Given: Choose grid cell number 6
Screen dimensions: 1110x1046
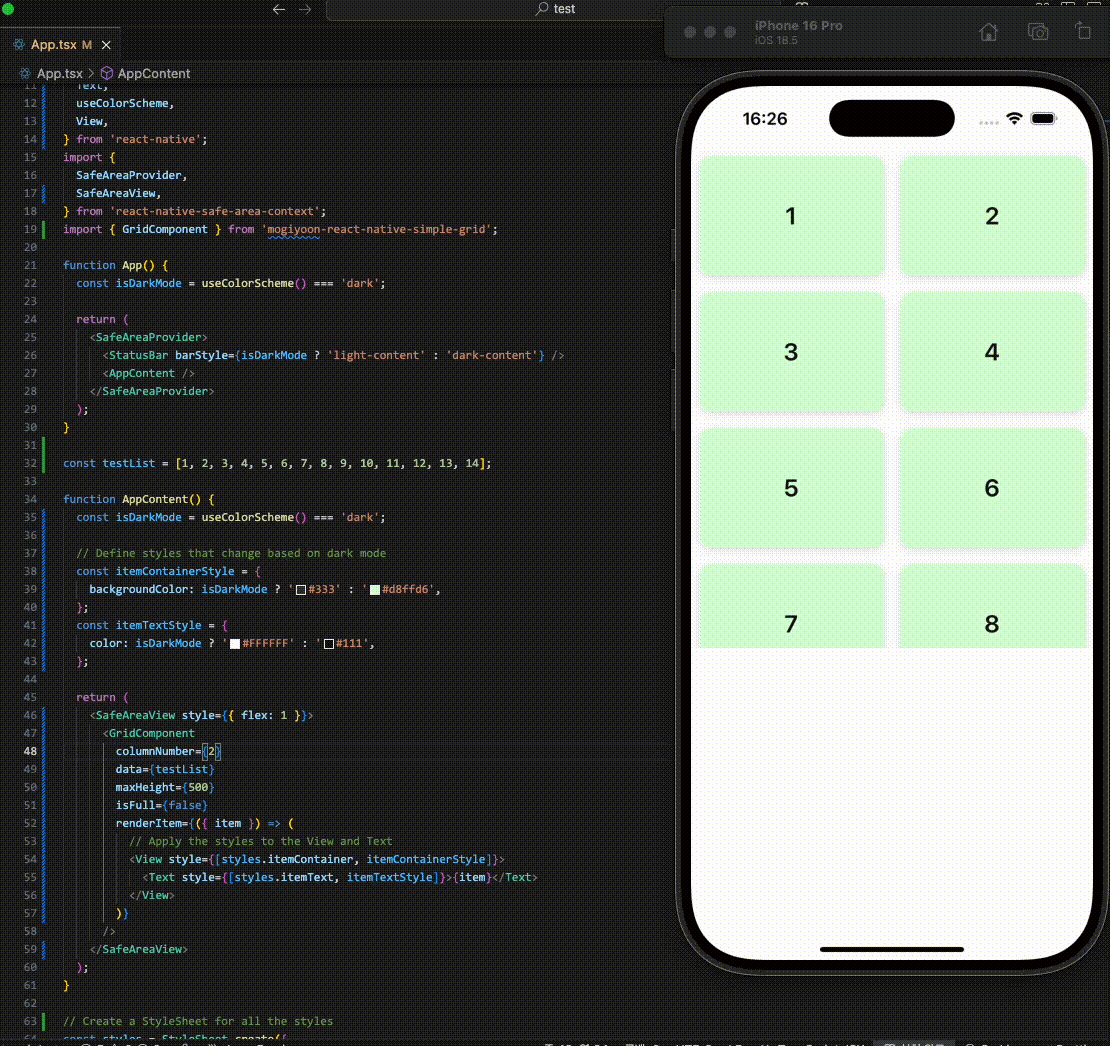Looking at the screenshot, I should (992, 488).
